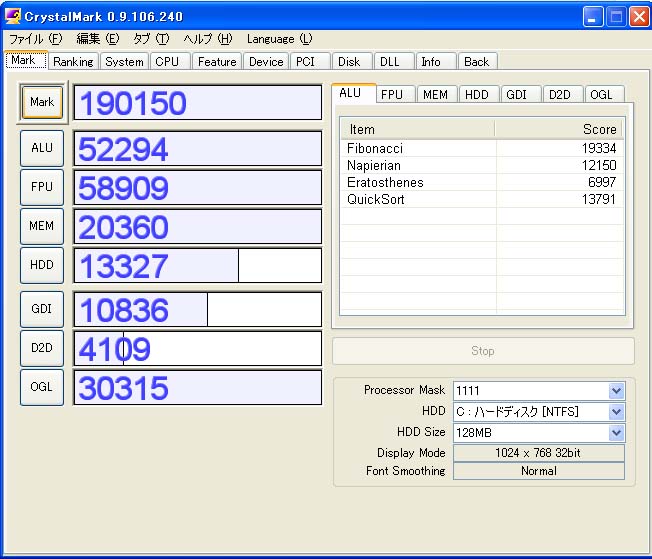Select the Napierian row

tap(482, 165)
